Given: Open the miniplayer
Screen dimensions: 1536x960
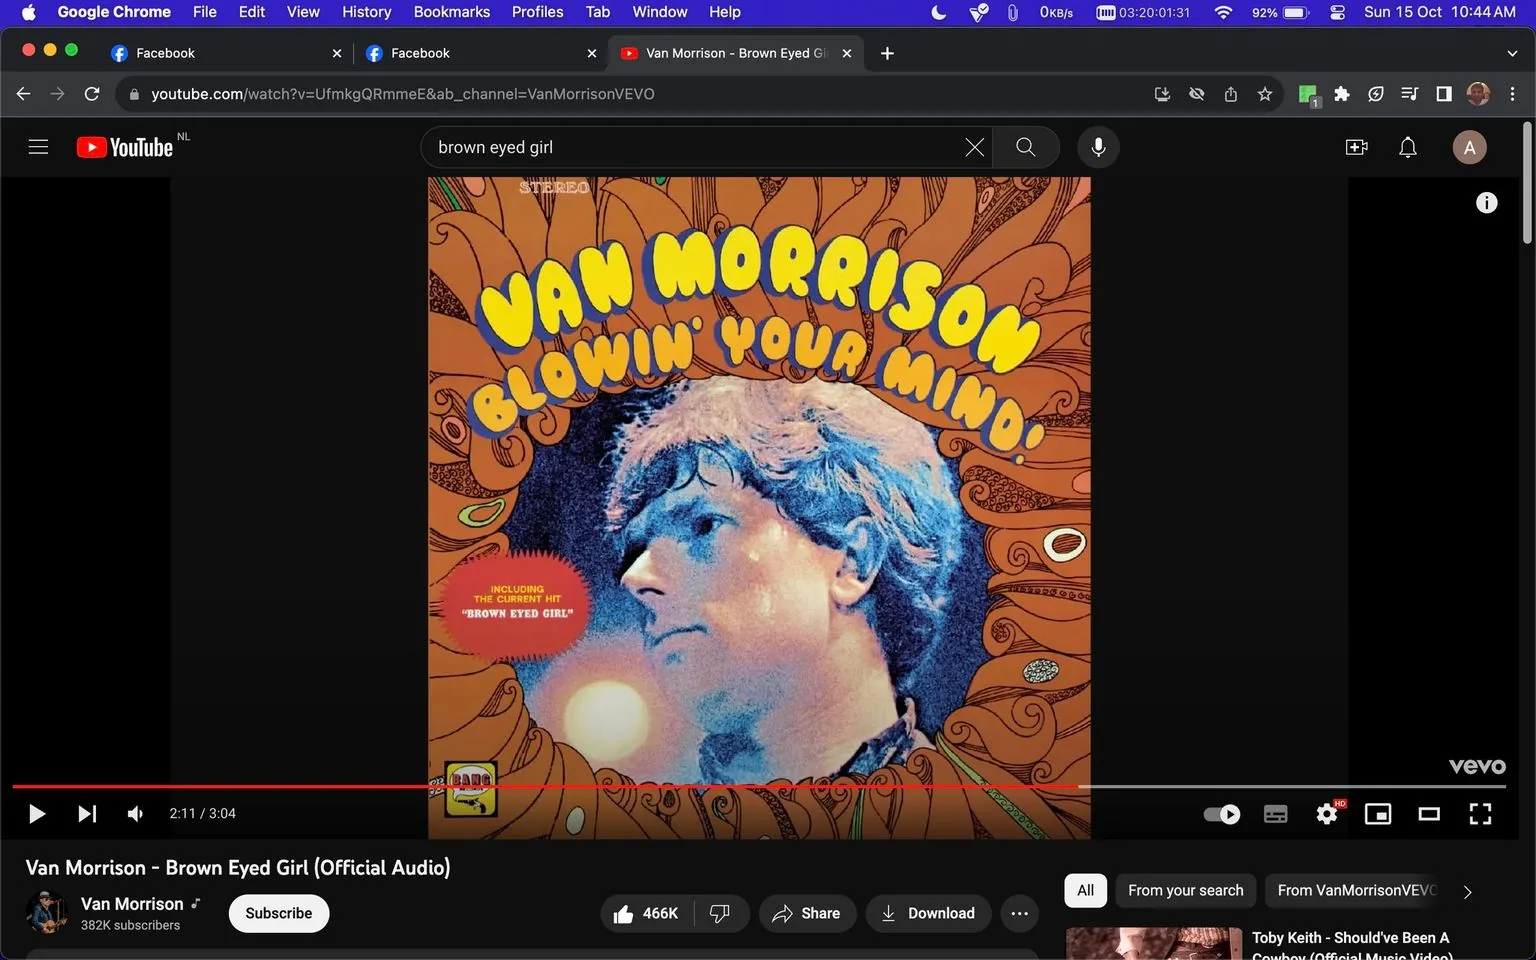Looking at the screenshot, I should (x=1377, y=813).
